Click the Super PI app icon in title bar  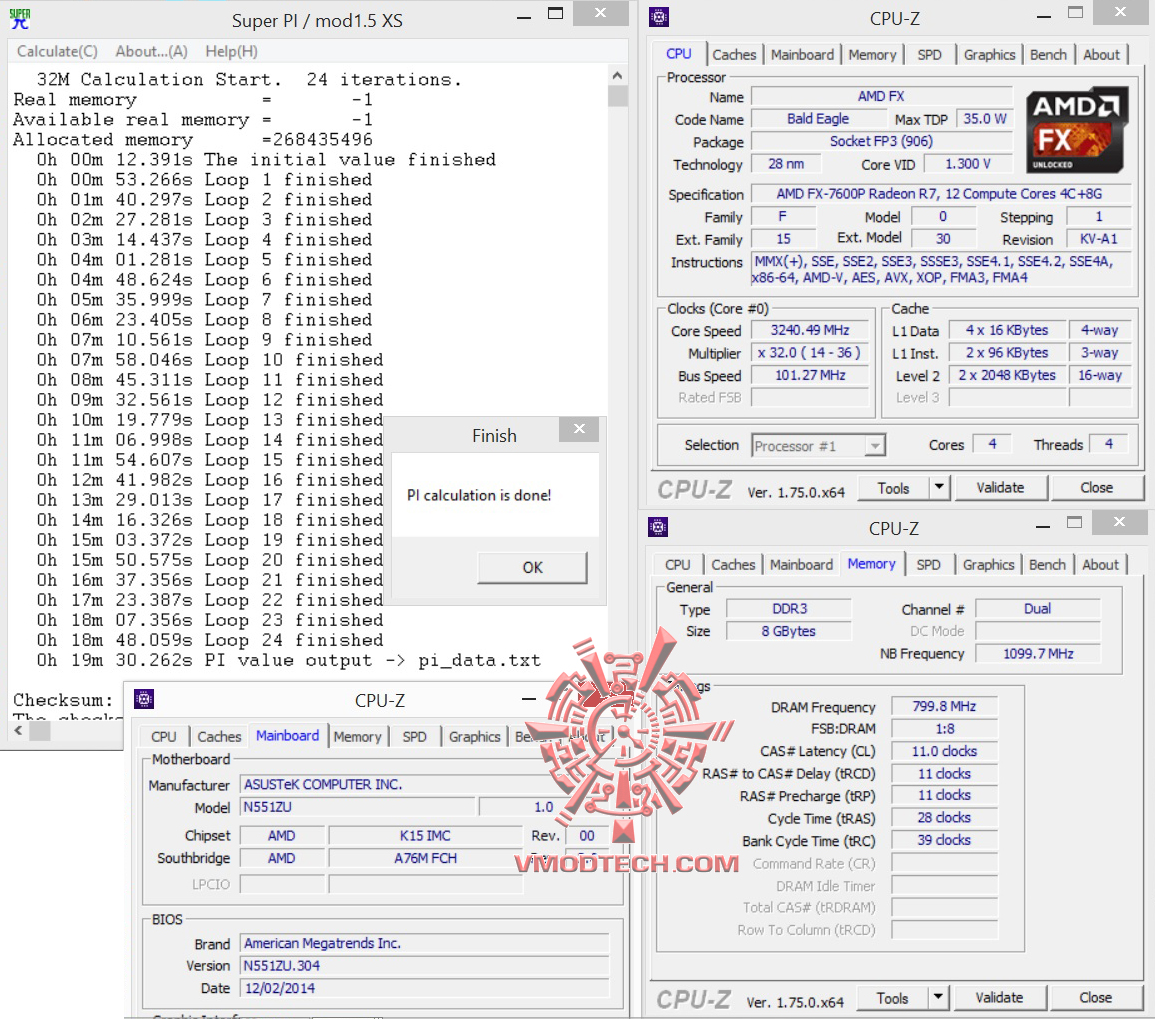[20, 19]
